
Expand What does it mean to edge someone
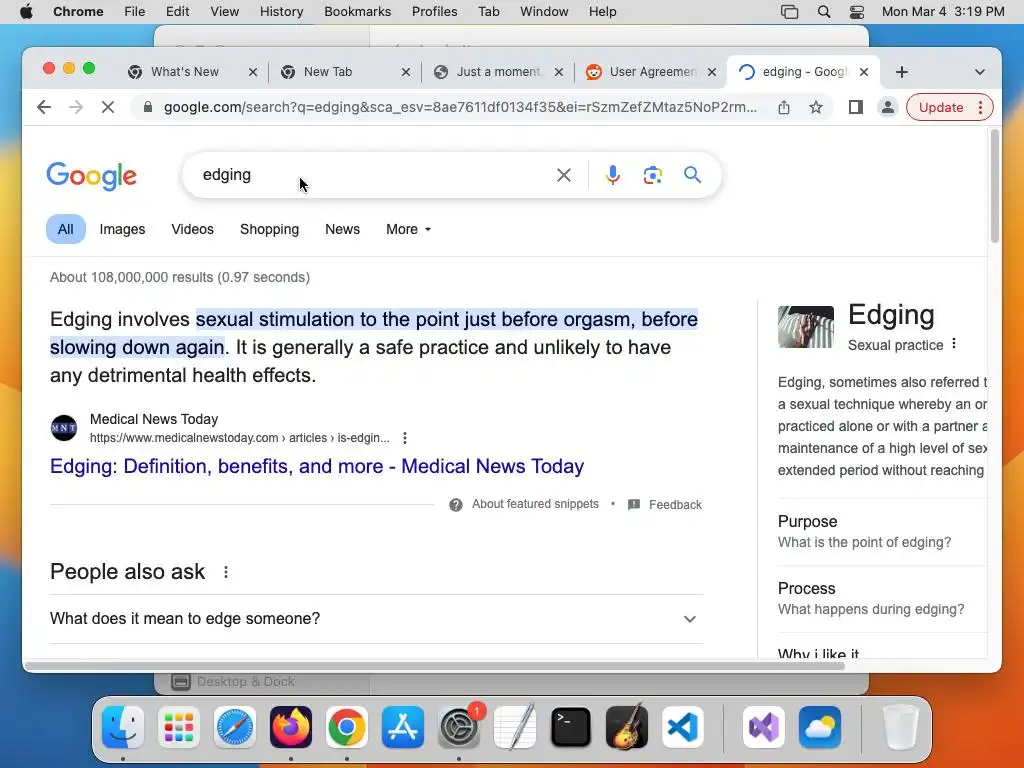[376, 619]
